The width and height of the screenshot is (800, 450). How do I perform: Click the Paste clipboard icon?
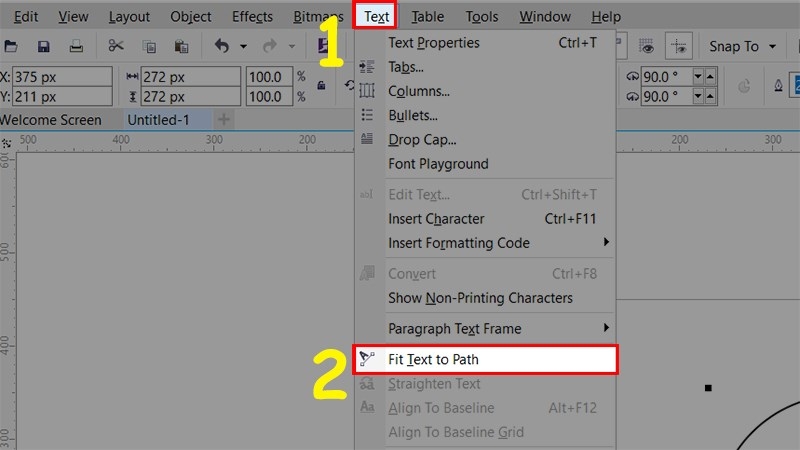click(x=181, y=46)
